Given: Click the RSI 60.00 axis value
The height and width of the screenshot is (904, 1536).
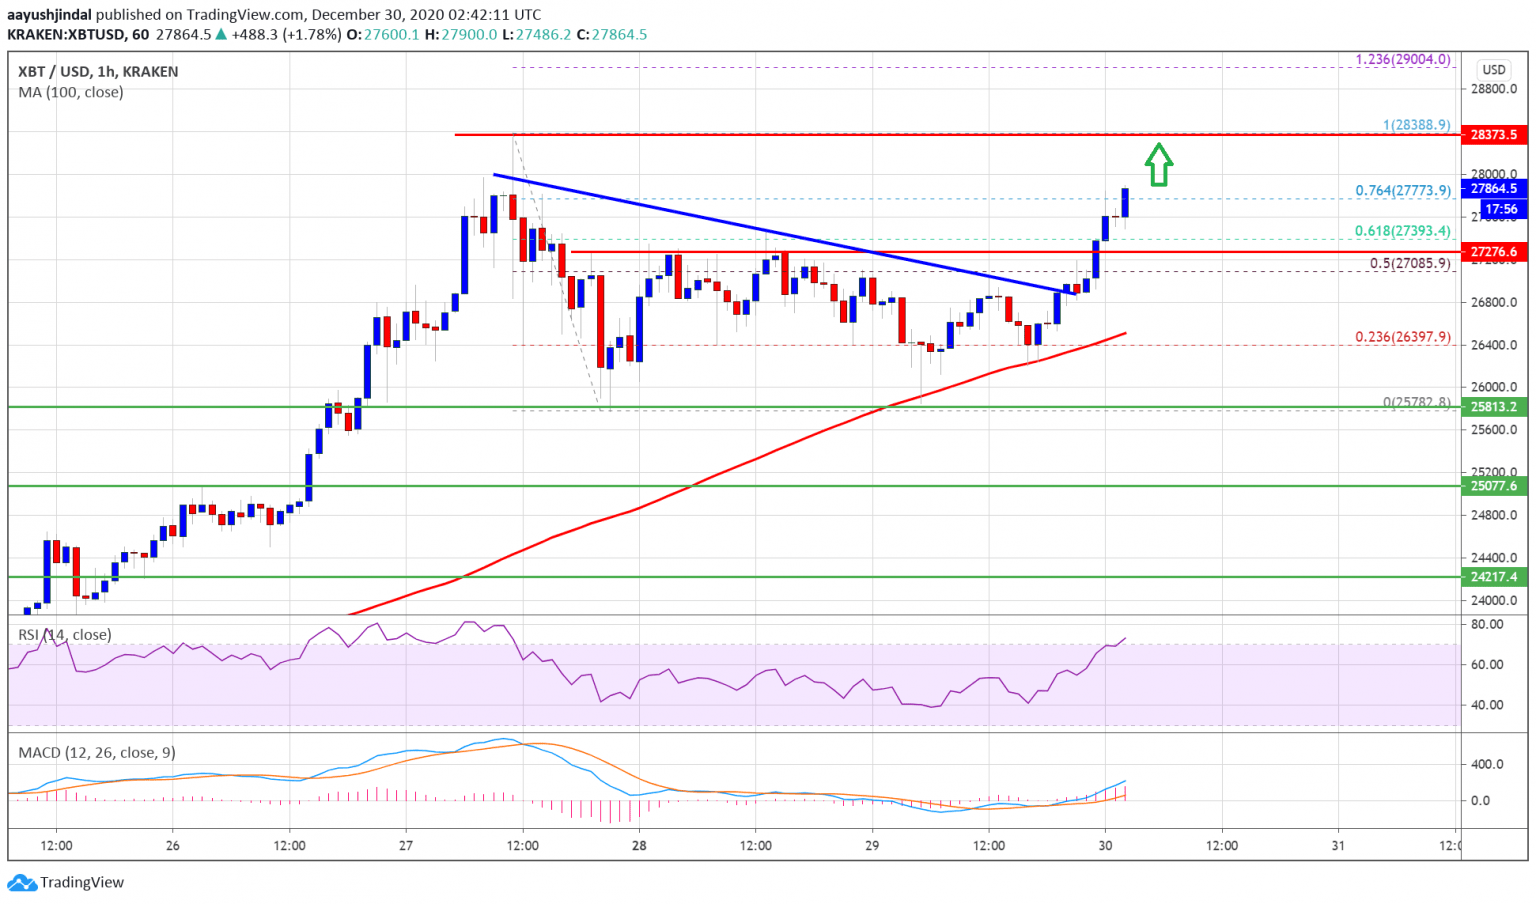Looking at the screenshot, I should [1487, 665].
